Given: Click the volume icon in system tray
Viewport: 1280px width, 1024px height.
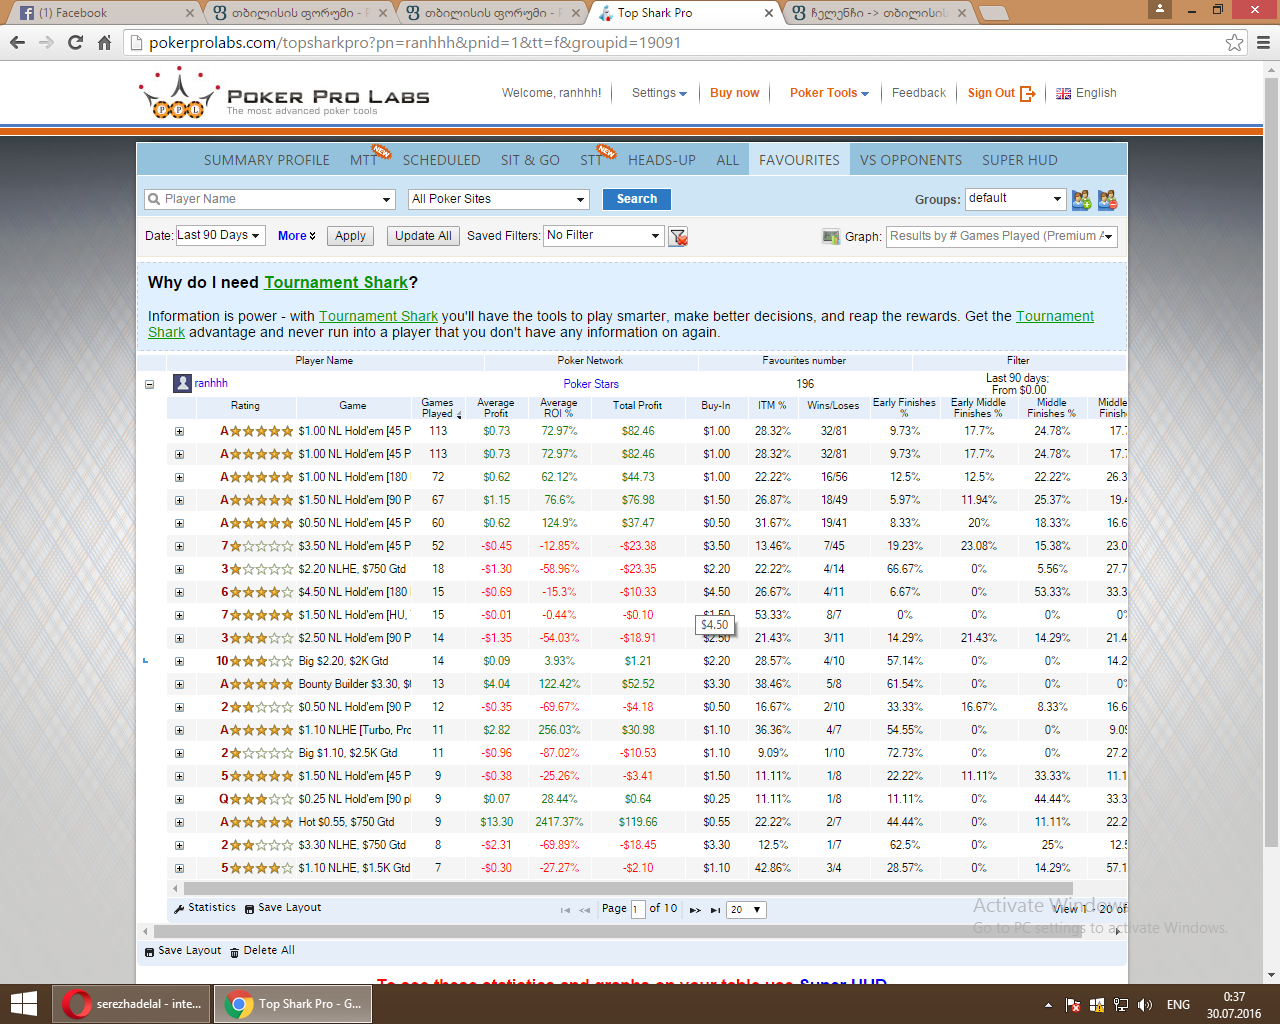Looking at the screenshot, I should (x=1145, y=1005).
